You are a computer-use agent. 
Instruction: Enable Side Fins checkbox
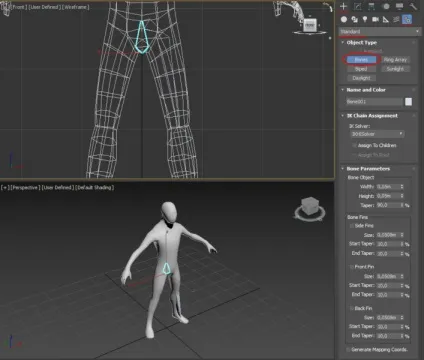click(x=351, y=226)
